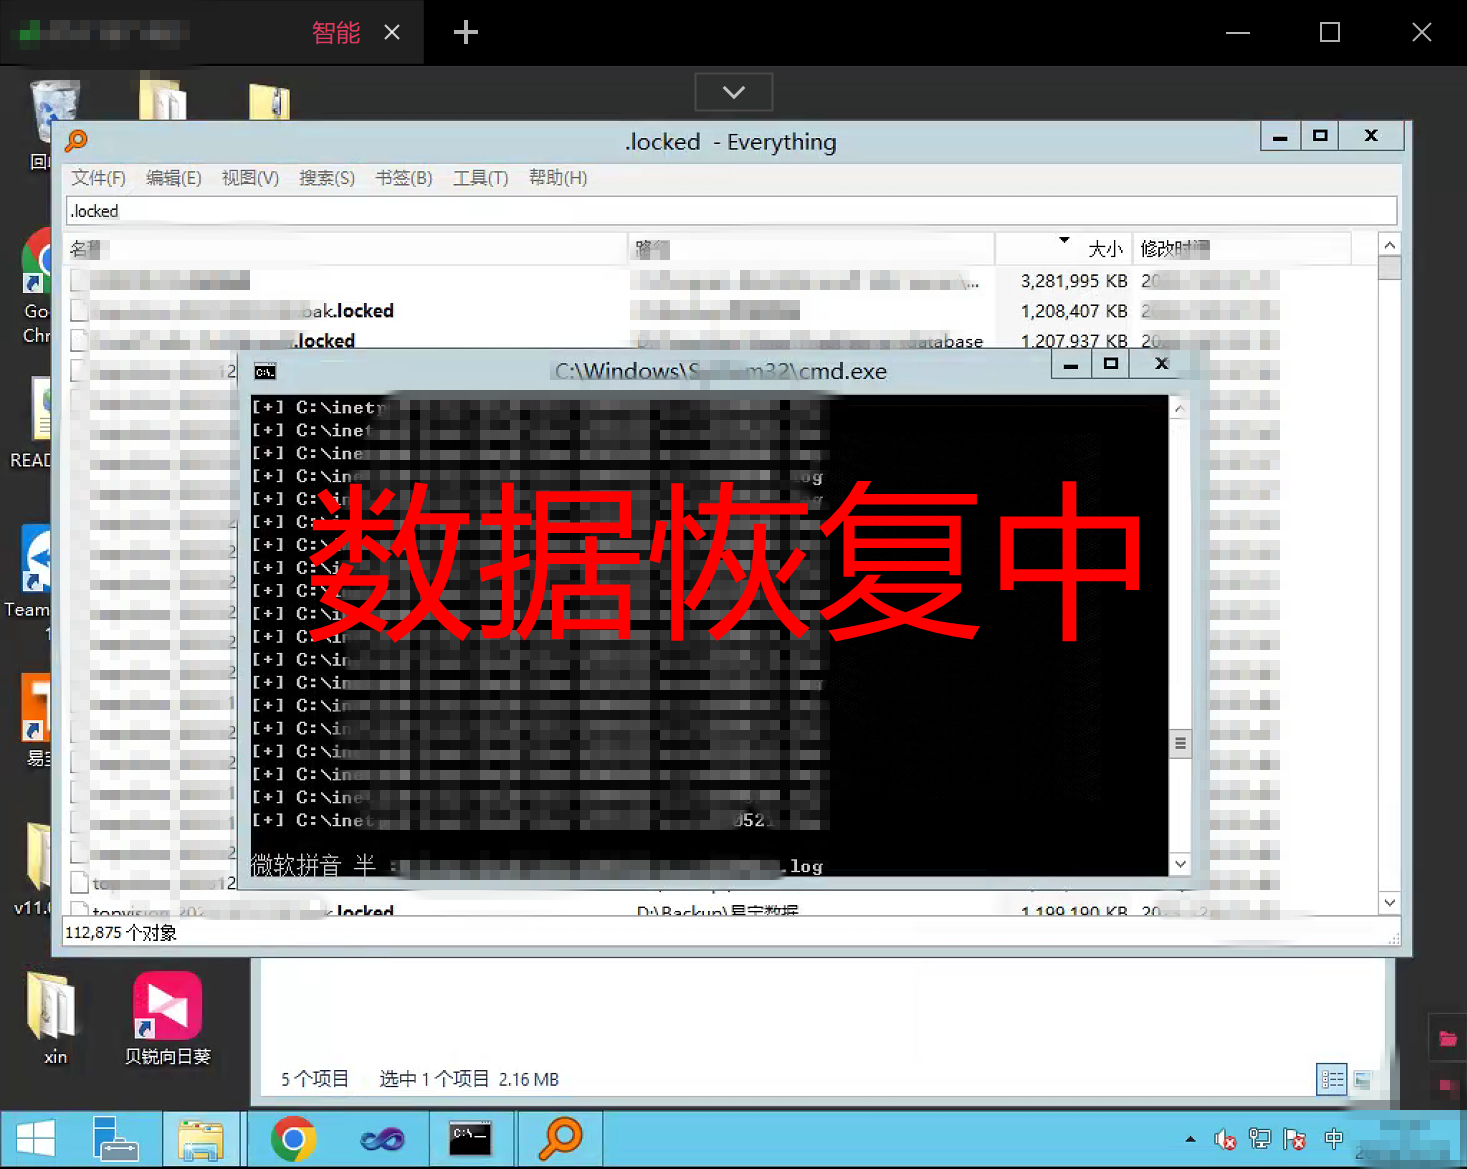The image size is (1467, 1169).
Task: Switch Explorer to details view icon
Action: coord(1332,1079)
